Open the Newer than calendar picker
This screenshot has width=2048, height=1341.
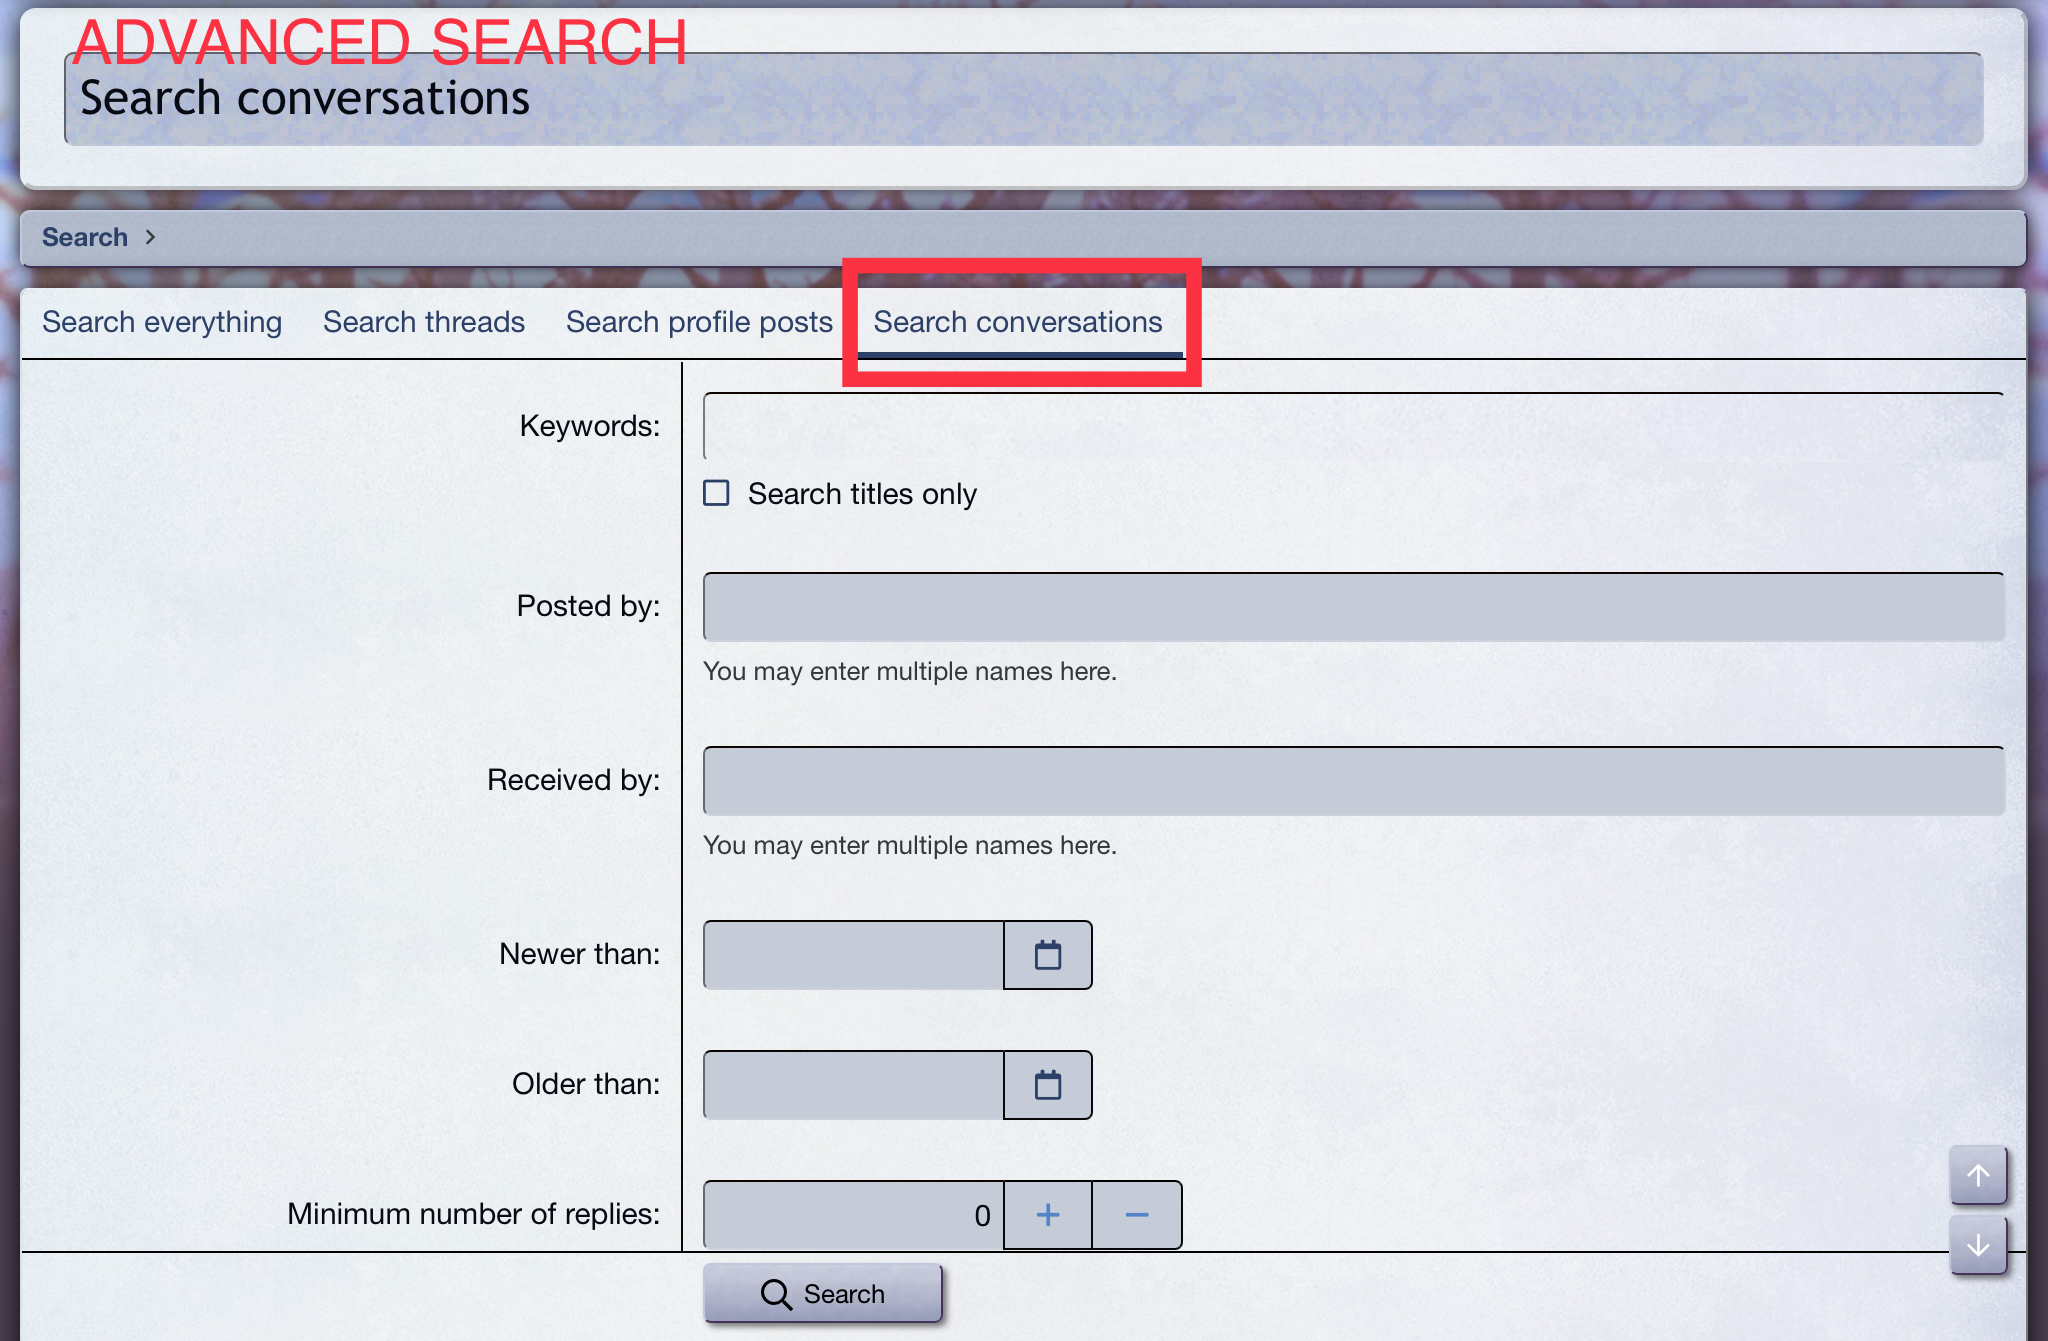pyautogui.click(x=1048, y=955)
